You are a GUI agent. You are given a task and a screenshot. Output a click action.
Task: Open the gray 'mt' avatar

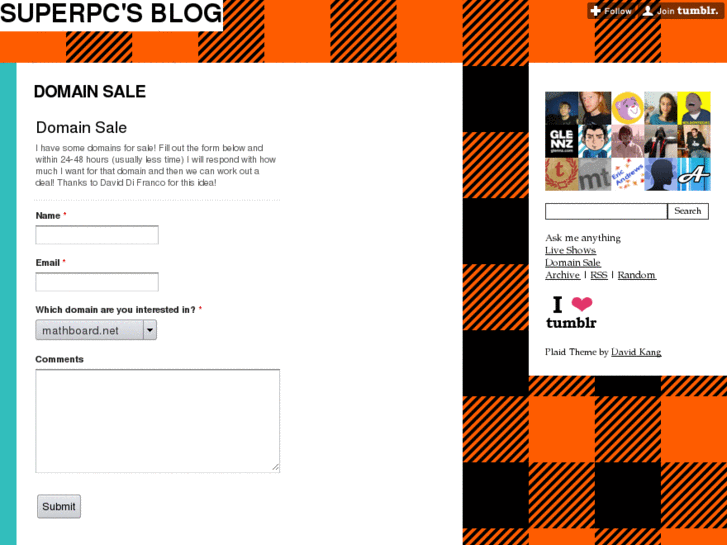[595, 174]
